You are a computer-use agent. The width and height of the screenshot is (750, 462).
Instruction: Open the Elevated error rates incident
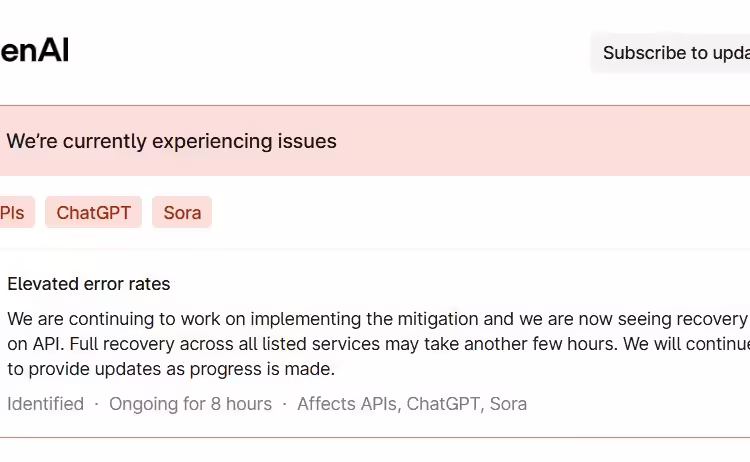(x=88, y=284)
